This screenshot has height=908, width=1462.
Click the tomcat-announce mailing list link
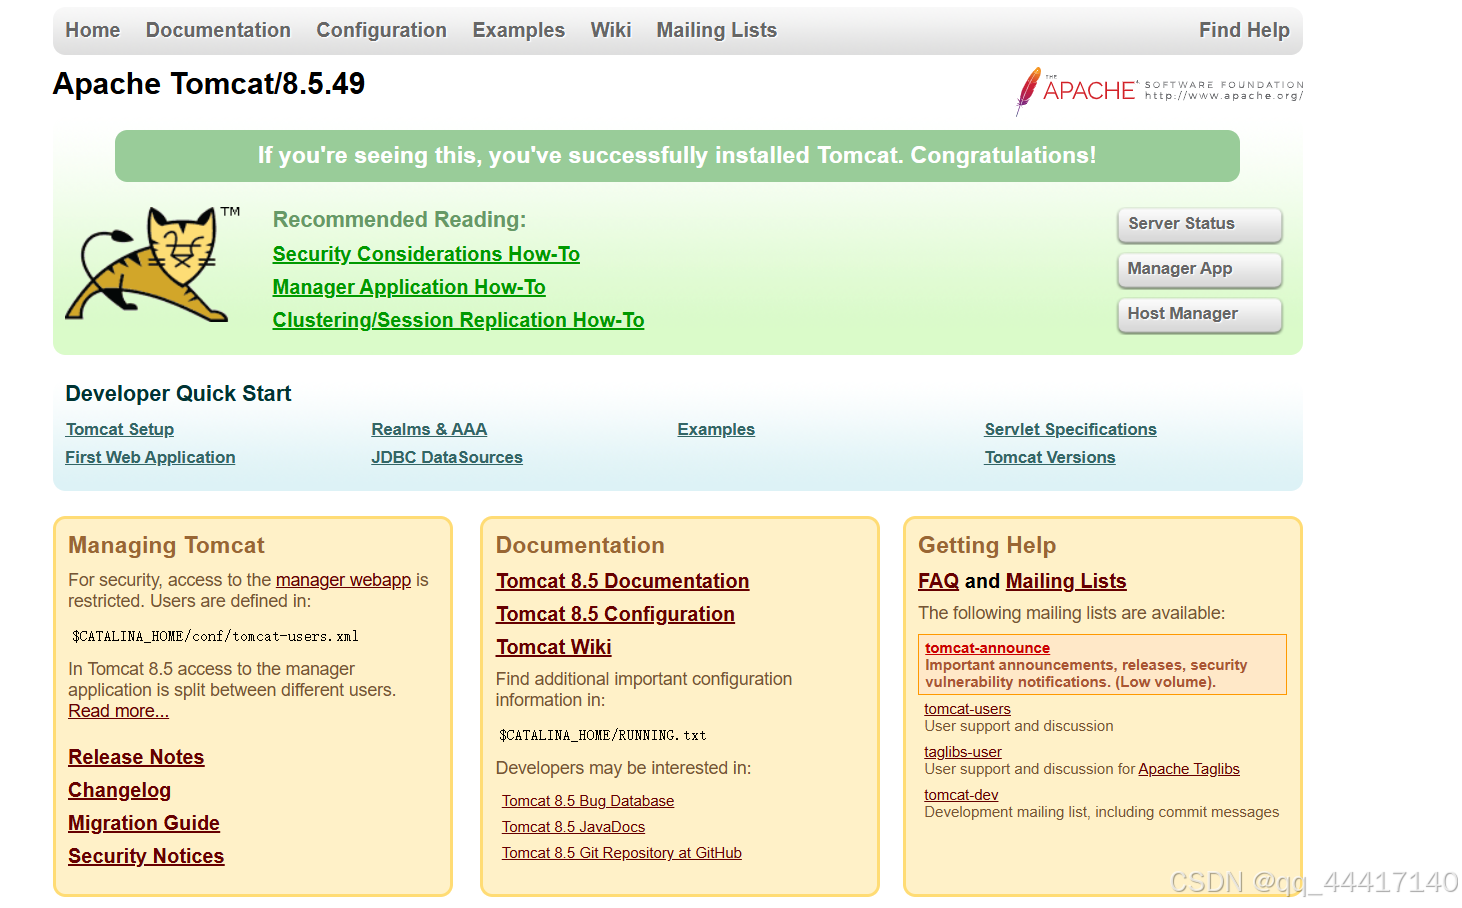coord(987,648)
